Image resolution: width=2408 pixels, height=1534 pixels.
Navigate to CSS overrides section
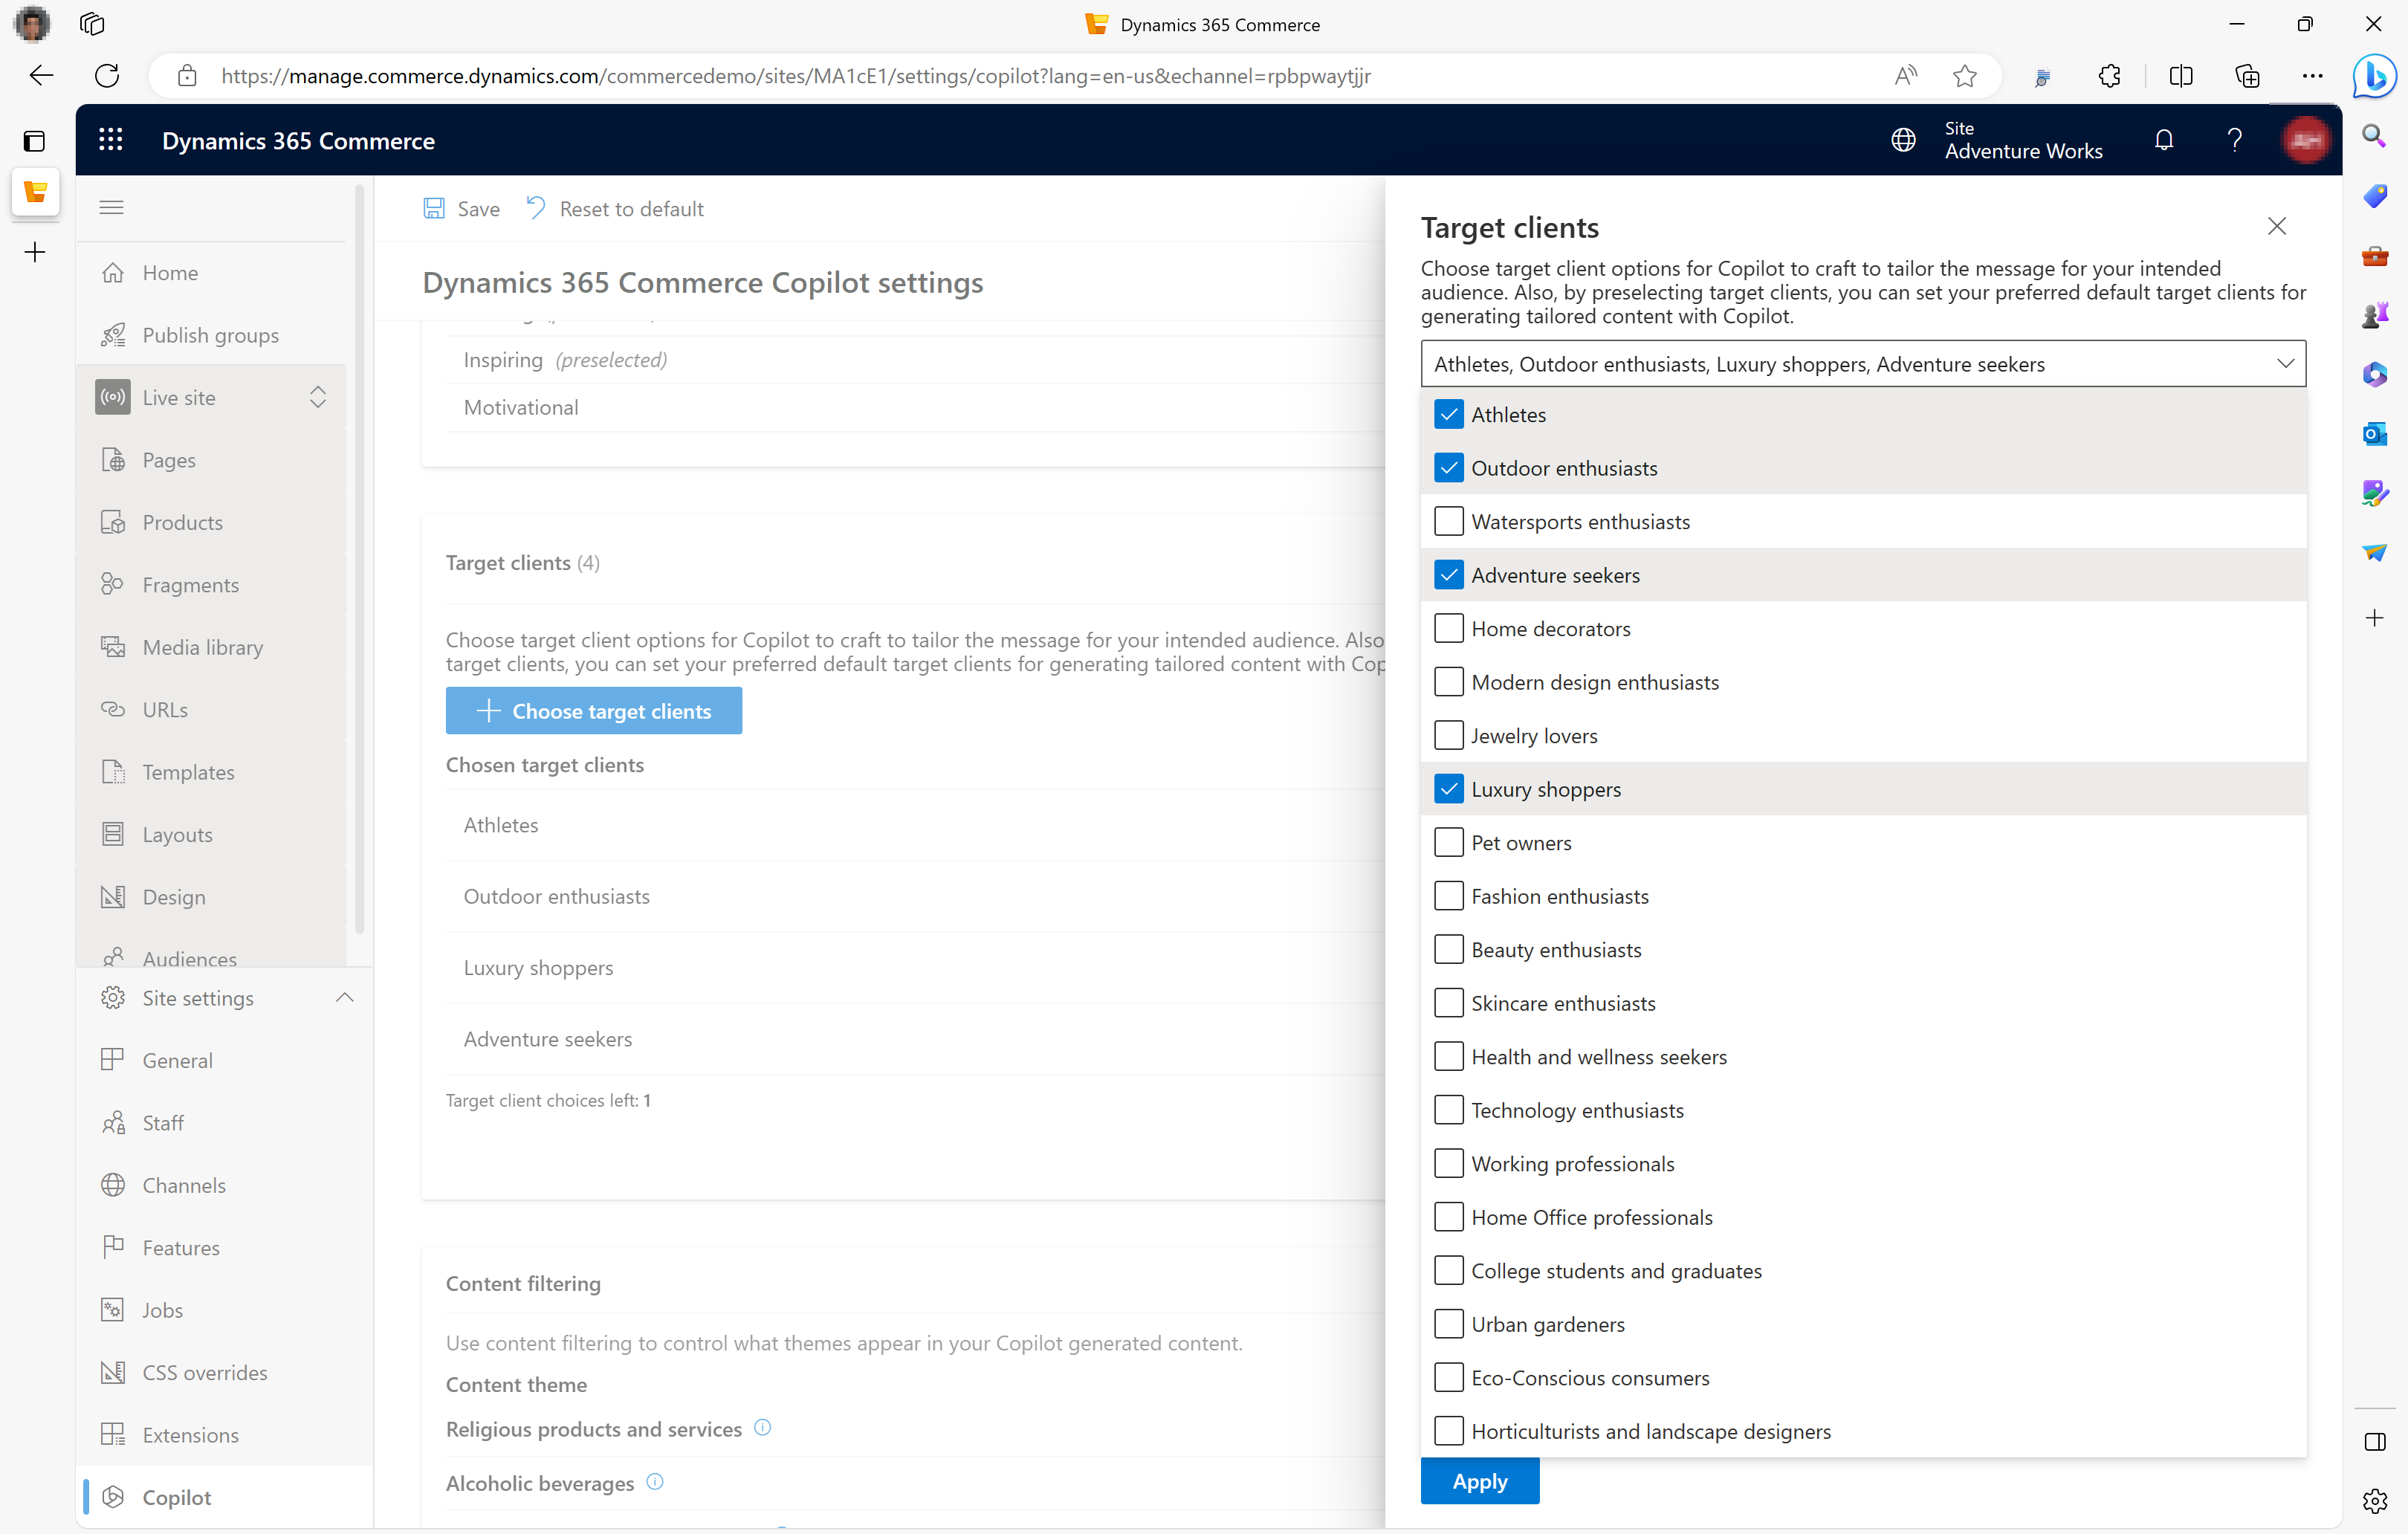(204, 1373)
